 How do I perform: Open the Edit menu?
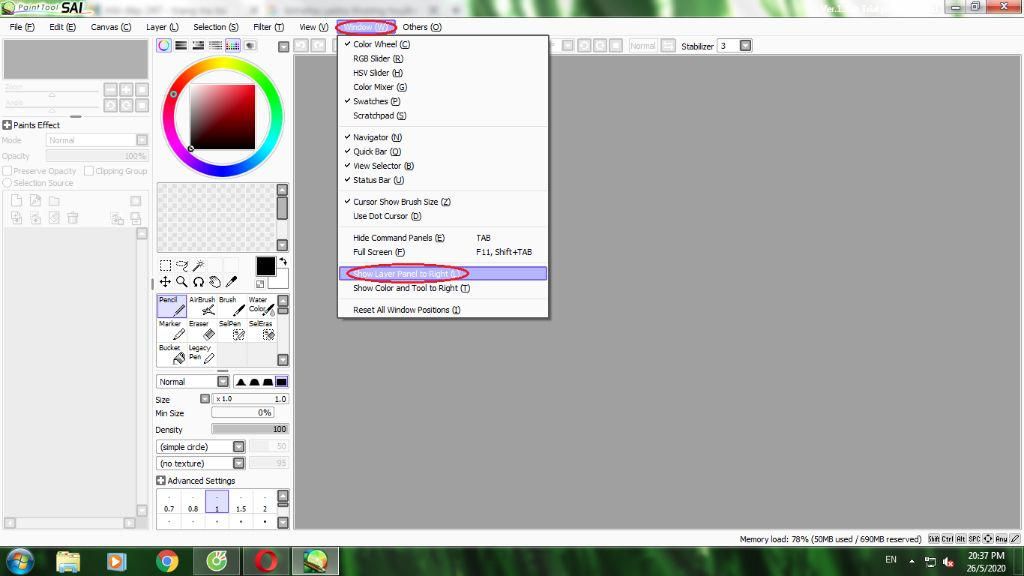click(63, 27)
